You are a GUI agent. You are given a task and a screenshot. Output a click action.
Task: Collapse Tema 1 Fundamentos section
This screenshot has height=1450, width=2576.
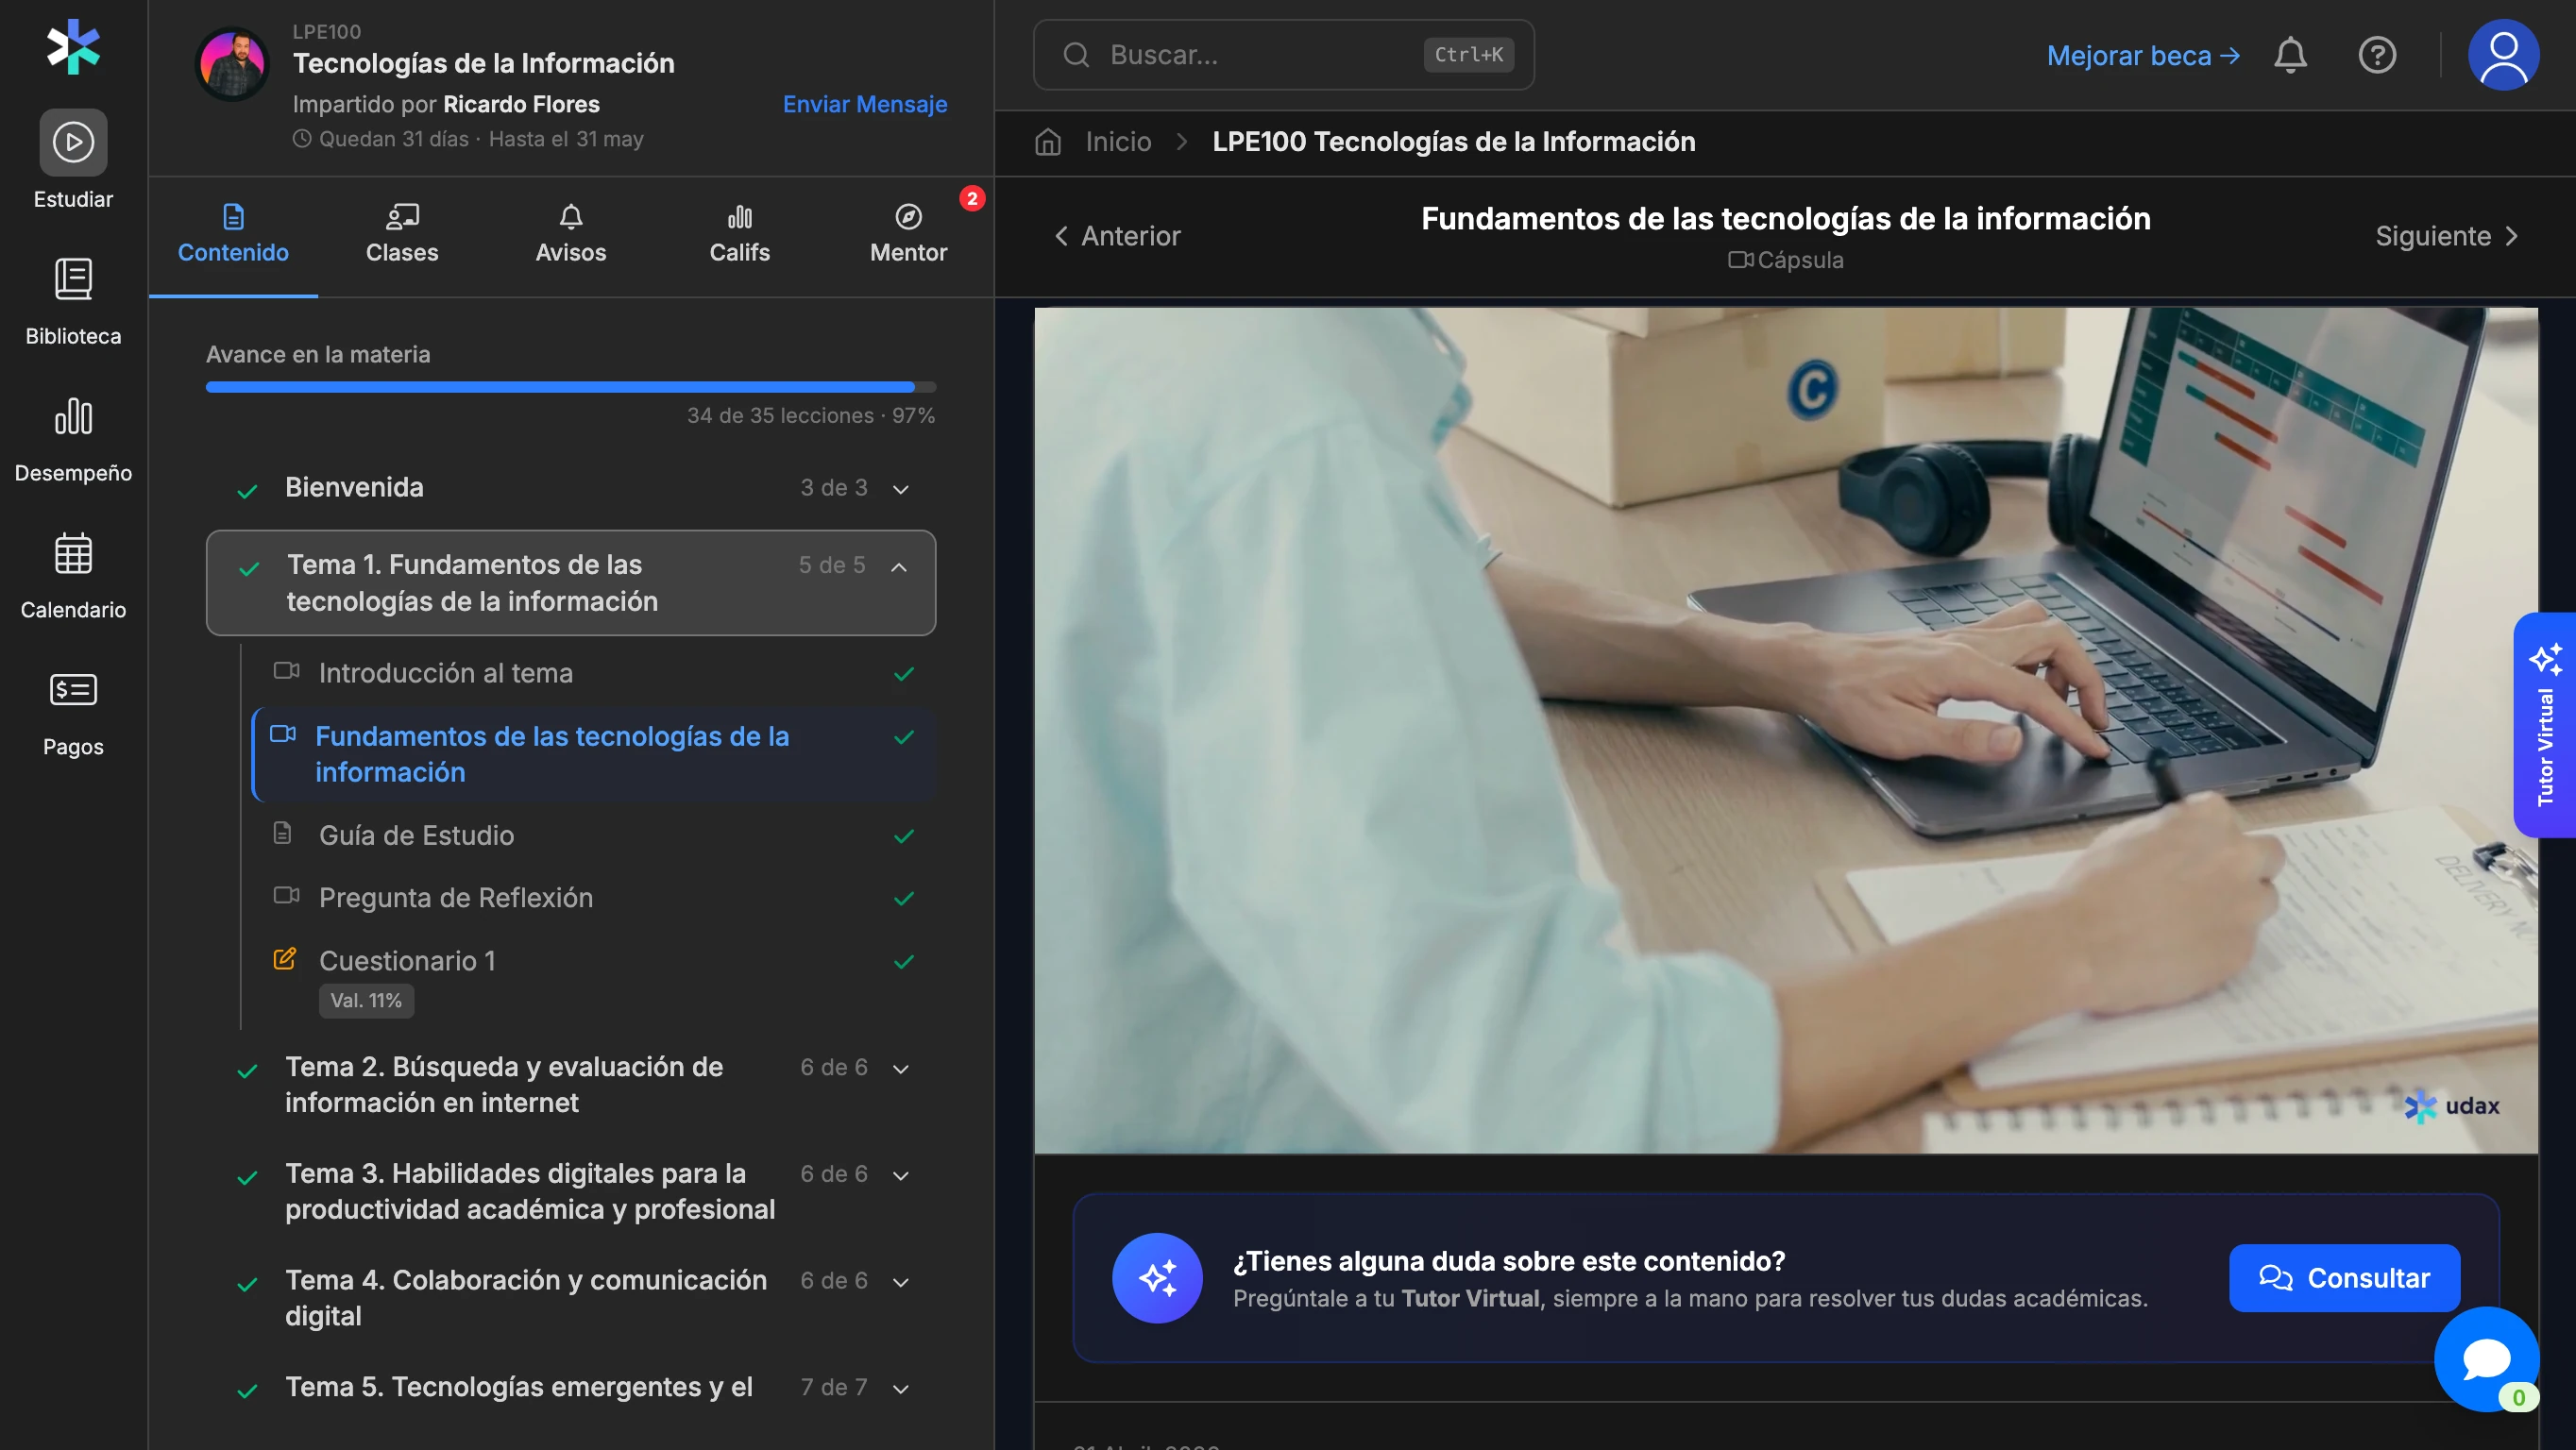[x=899, y=567]
